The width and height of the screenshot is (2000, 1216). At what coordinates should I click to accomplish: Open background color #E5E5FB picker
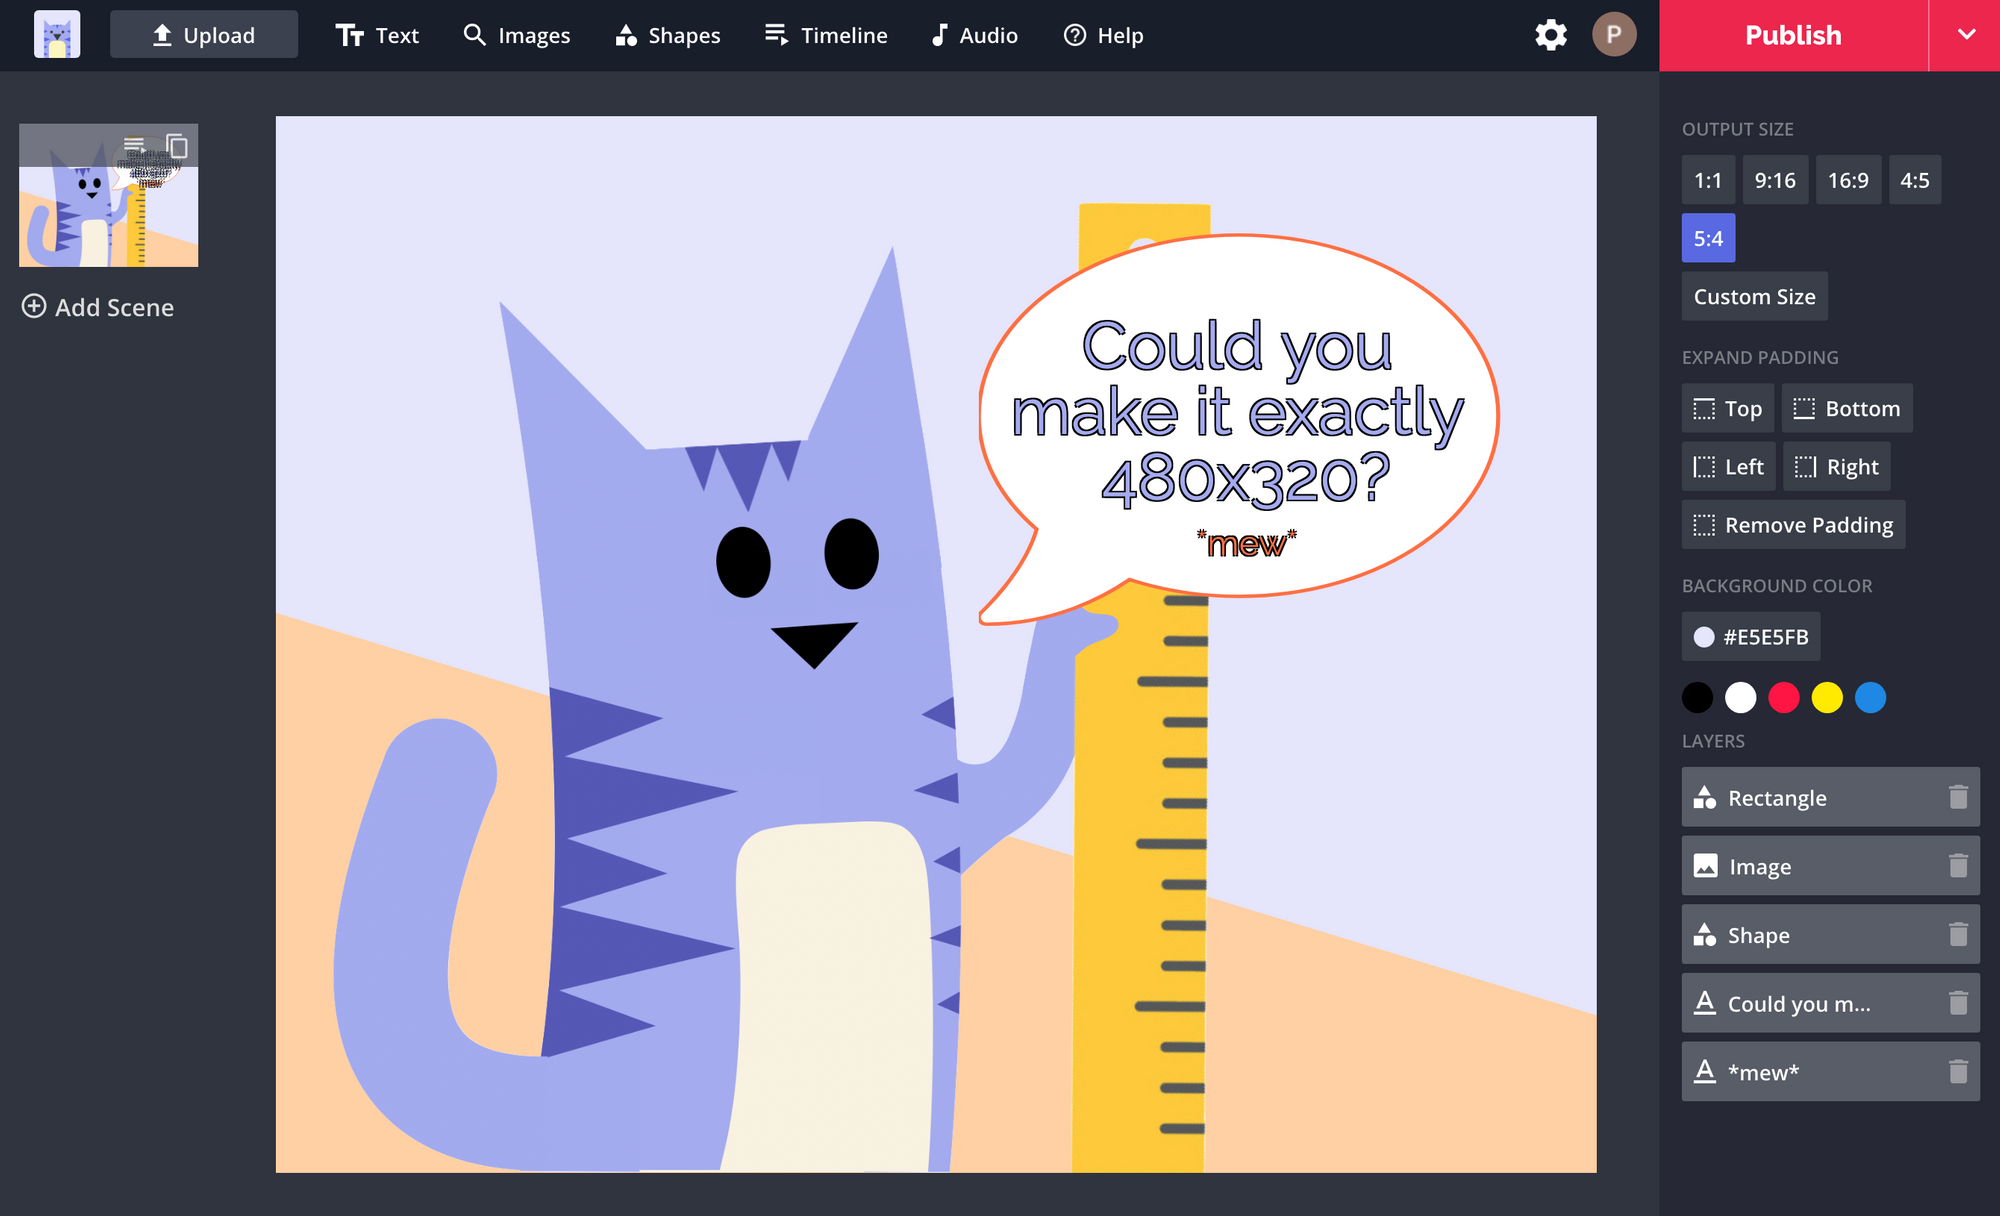(1750, 637)
